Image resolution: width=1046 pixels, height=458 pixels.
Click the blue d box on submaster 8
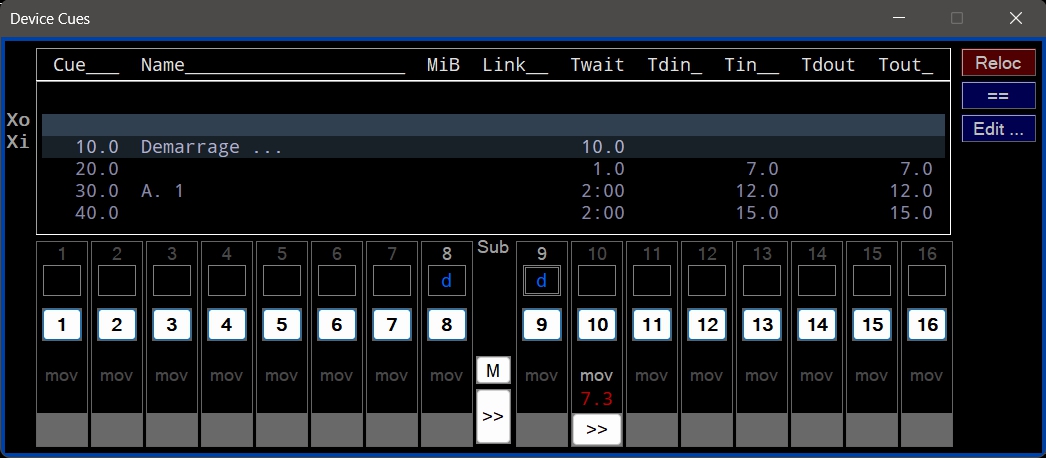[447, 281]
